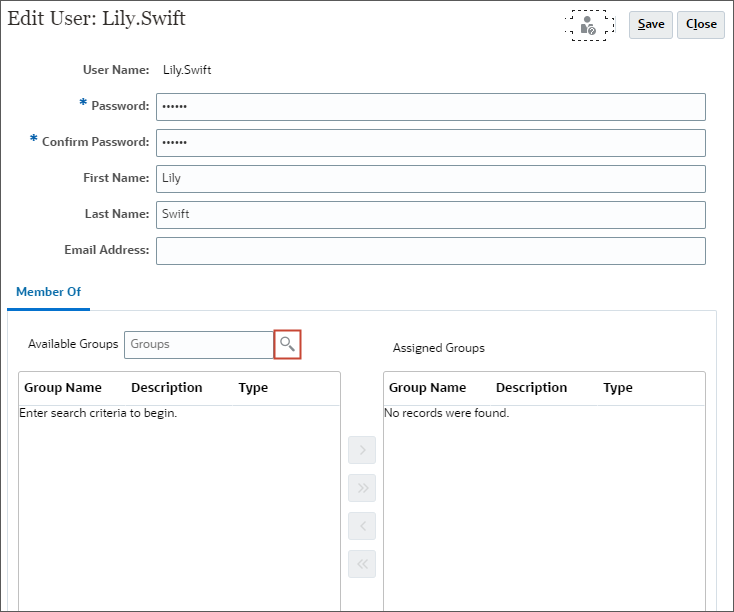Click the 'Enter search criteria to begin.' message
Viewport: 734px width, 612px height.
click(x=98, y=413)
